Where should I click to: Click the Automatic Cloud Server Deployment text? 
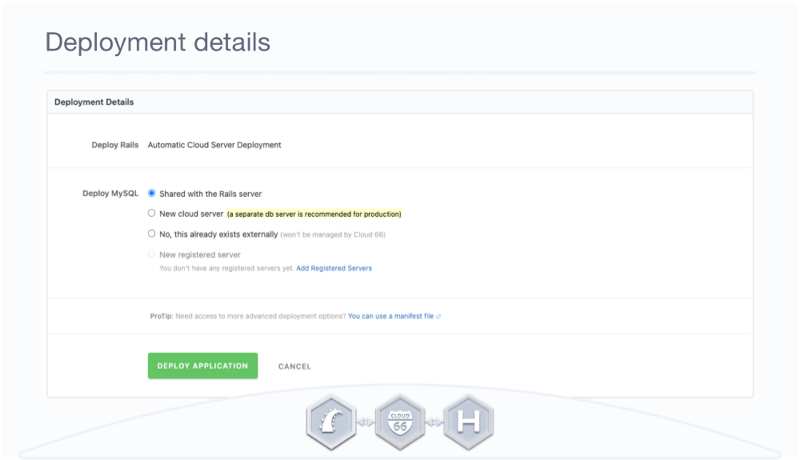214,145
